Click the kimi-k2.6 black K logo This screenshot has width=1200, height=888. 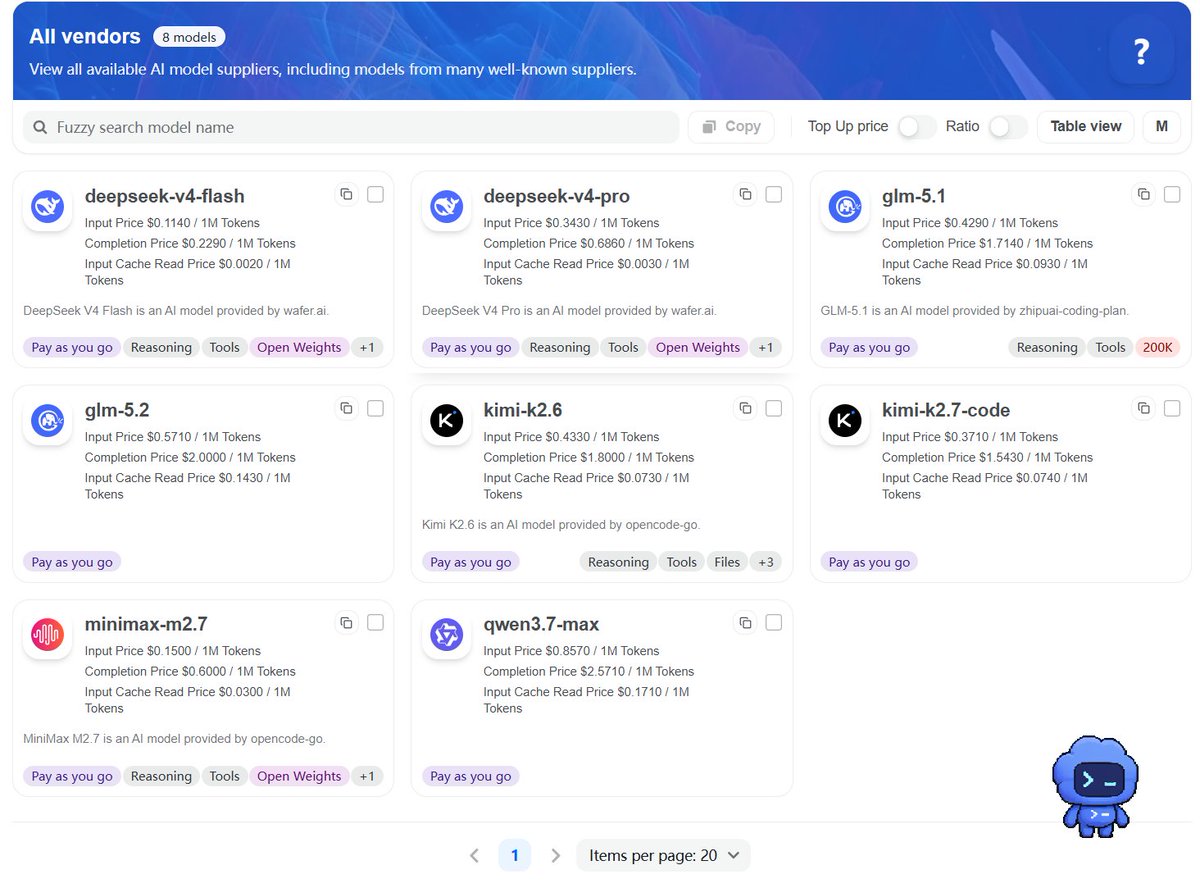(446, 421)
